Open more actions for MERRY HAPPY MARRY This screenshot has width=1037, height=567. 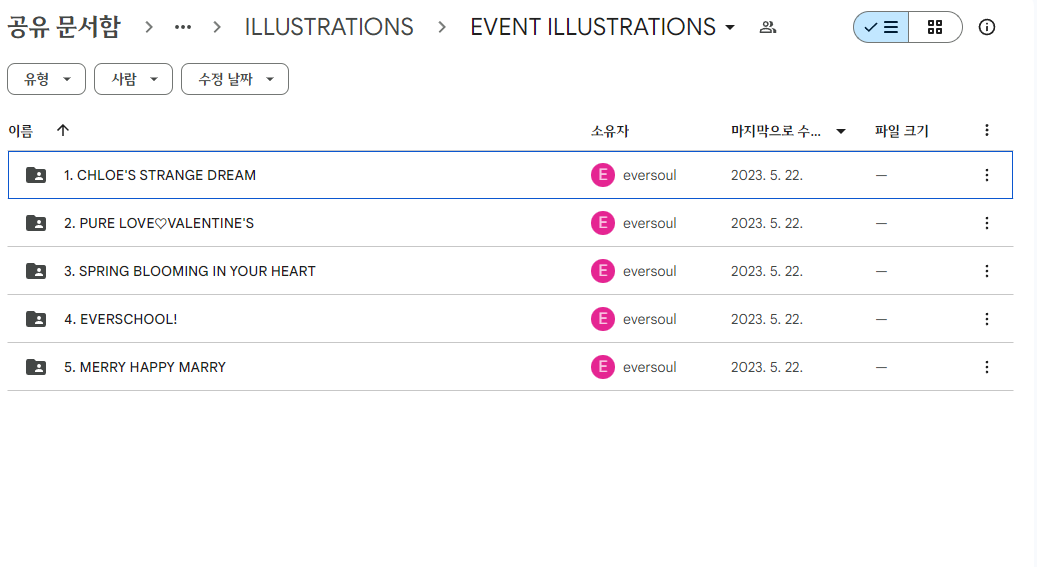[987, 367]
